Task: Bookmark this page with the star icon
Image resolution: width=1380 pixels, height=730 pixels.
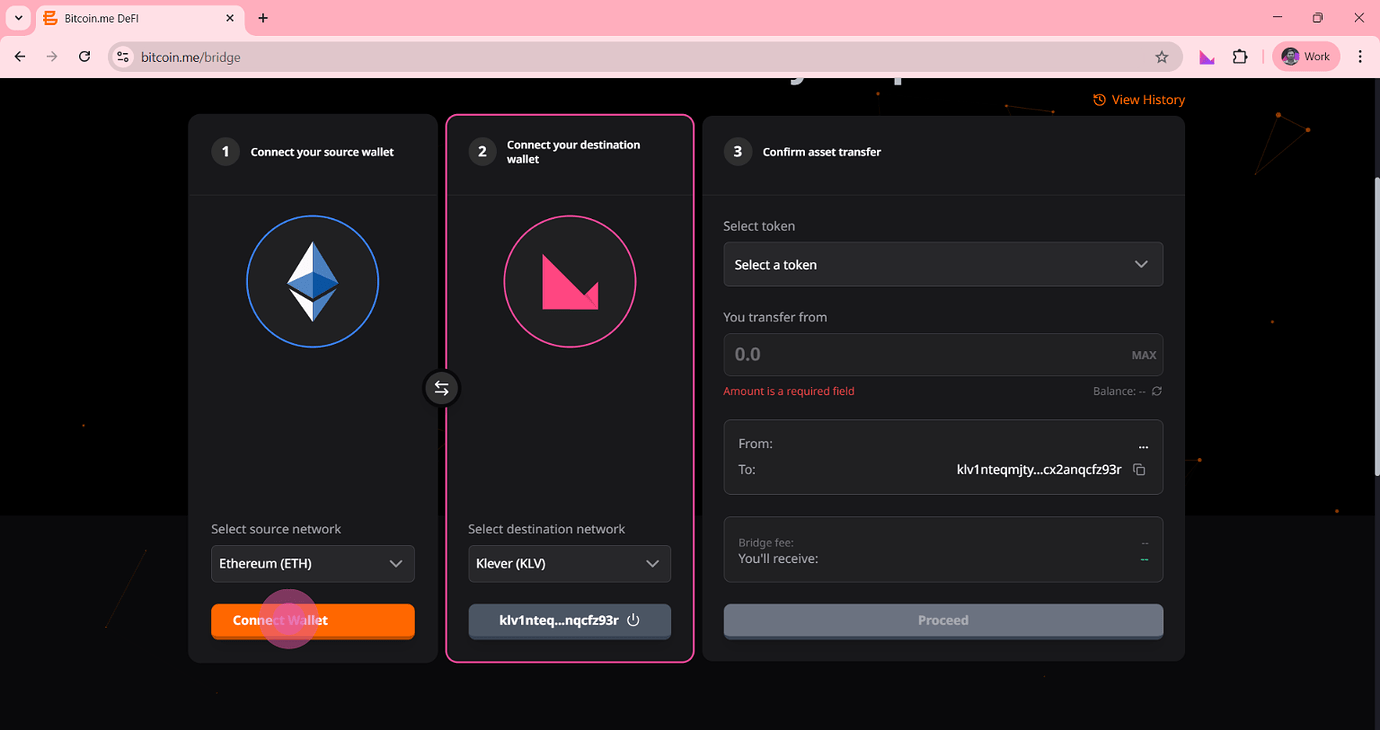Action: point(1161,57)
